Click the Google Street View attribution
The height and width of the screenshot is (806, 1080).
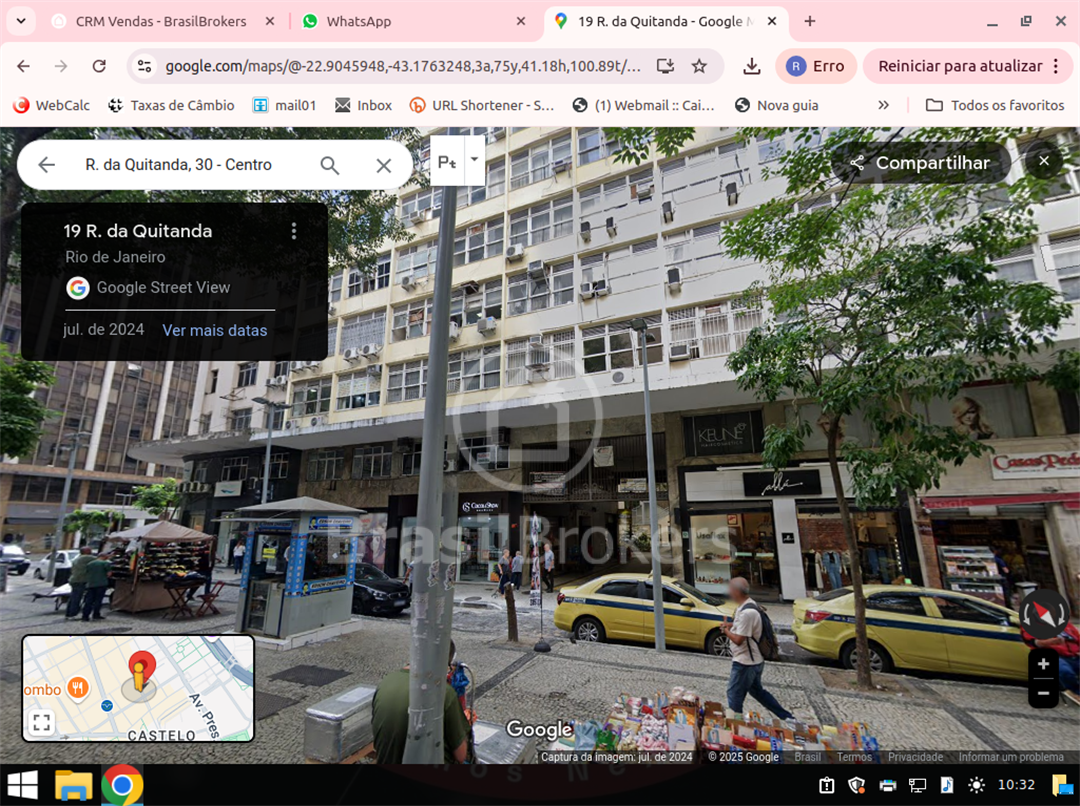pos(149,287)
